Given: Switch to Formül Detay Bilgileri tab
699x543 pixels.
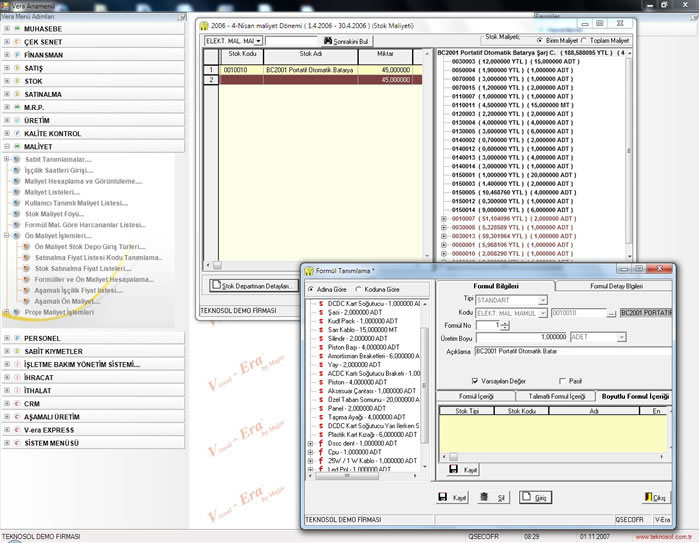Looking at the screenshot, I should point(616,286).
